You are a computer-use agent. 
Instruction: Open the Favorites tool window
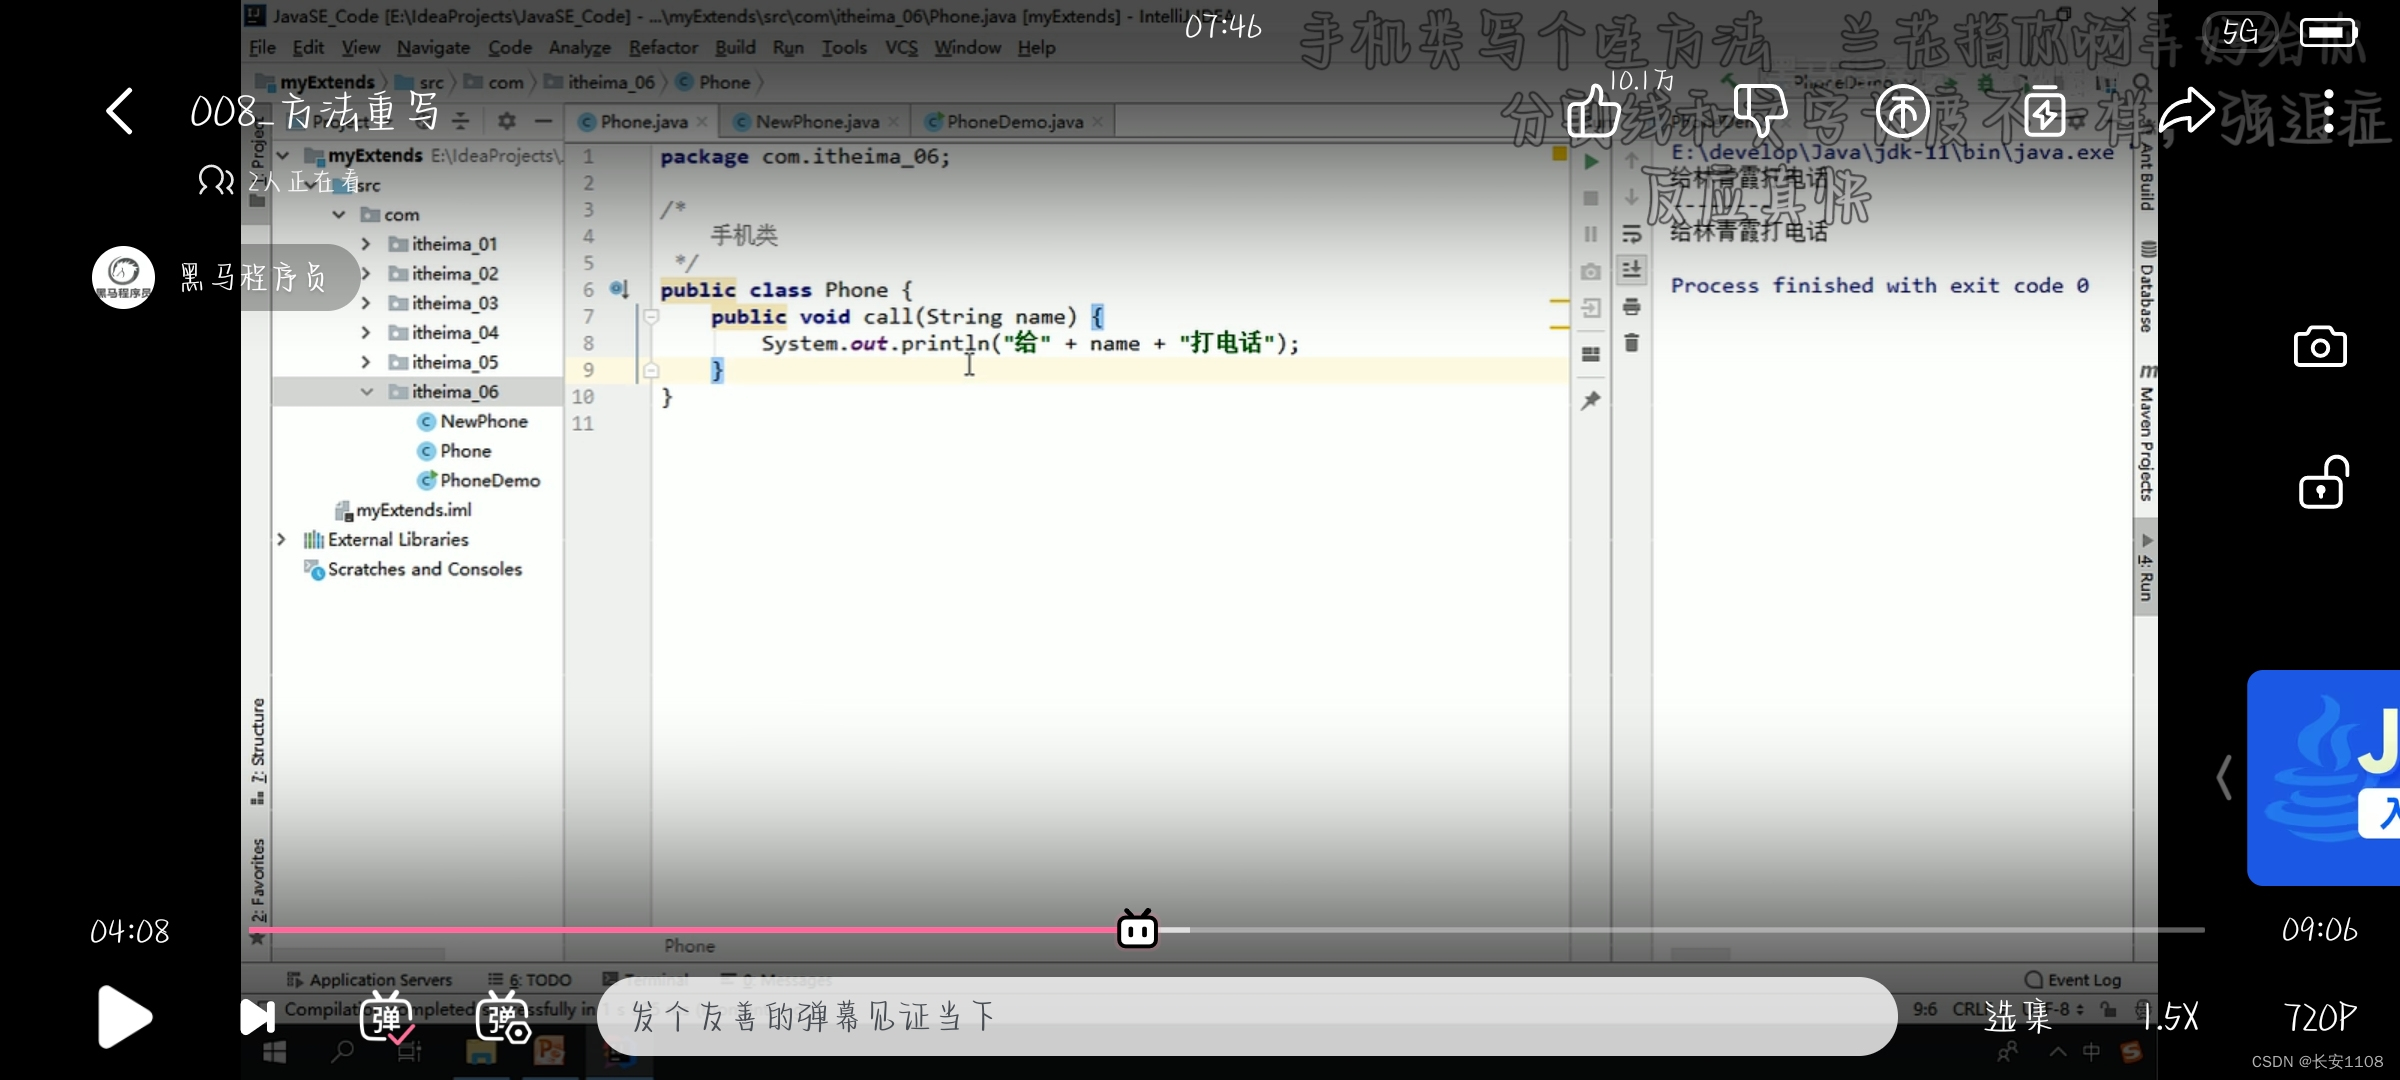[258, 889]
